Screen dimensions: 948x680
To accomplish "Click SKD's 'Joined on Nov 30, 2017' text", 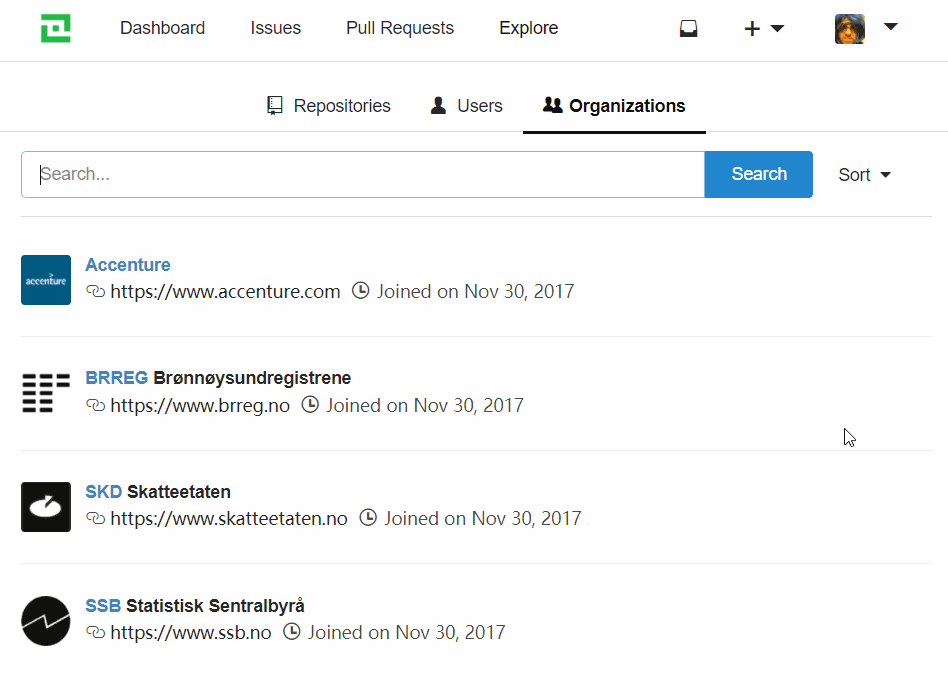I will (483, 519).
